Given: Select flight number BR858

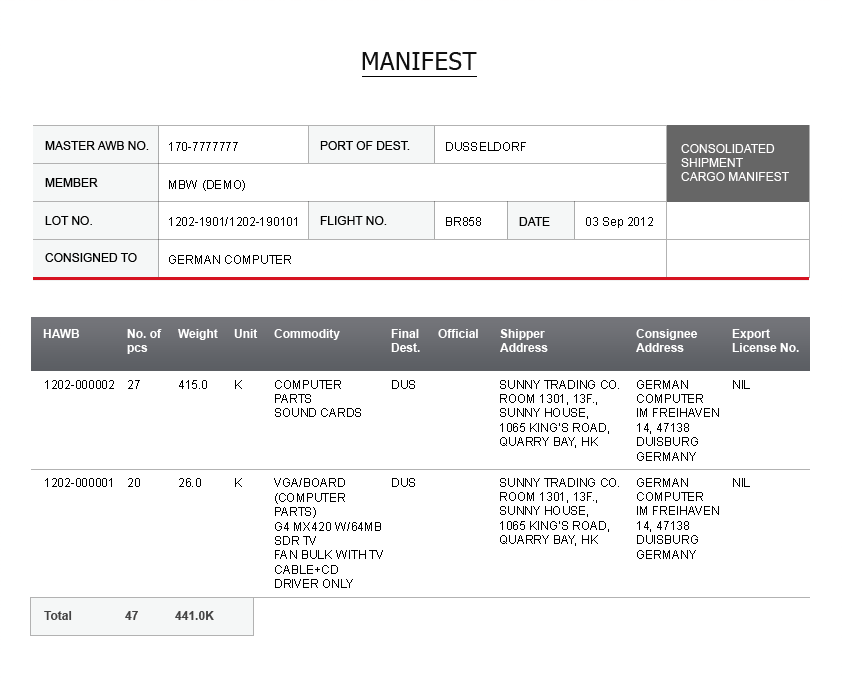Looking at the screenshot, I should [x=463, y=222].
